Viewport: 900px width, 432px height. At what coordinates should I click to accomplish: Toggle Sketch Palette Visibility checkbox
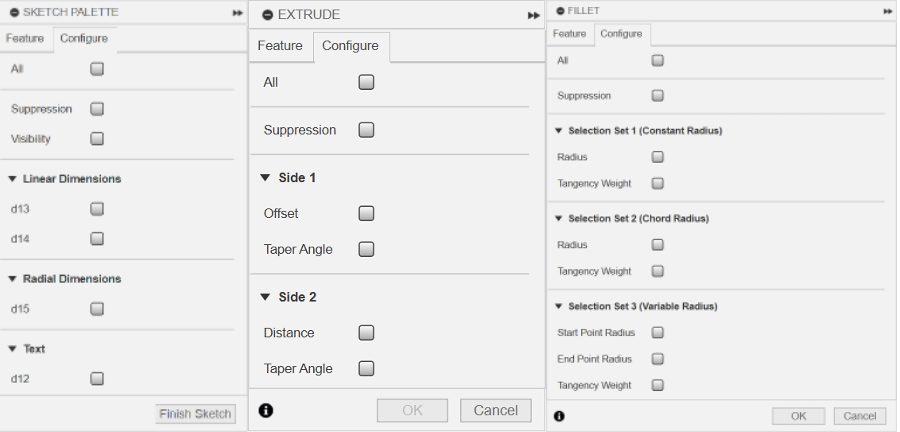point(97,139)
